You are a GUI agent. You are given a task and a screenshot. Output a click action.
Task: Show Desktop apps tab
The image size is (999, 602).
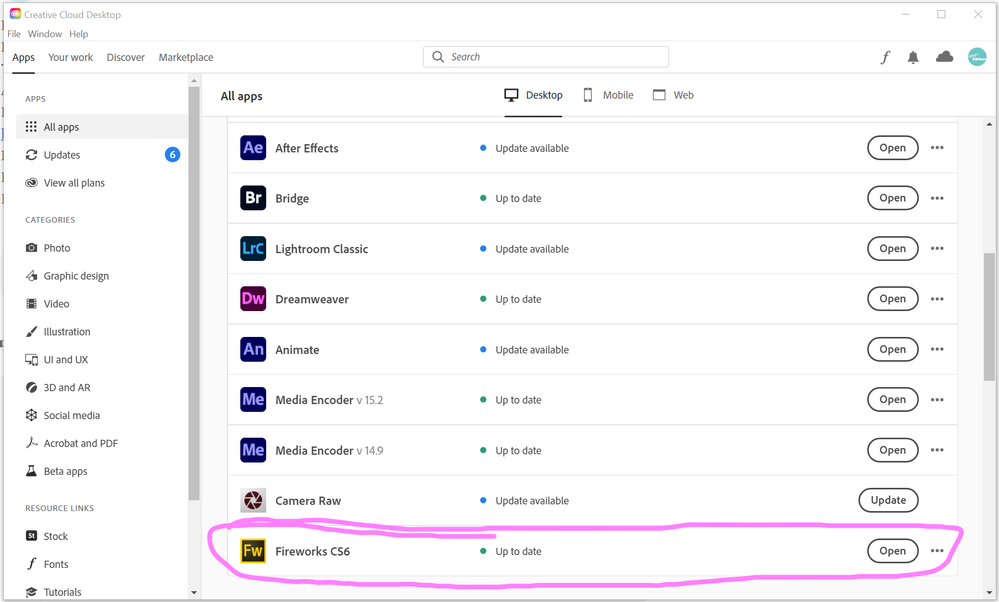click(x=533, y=96)
